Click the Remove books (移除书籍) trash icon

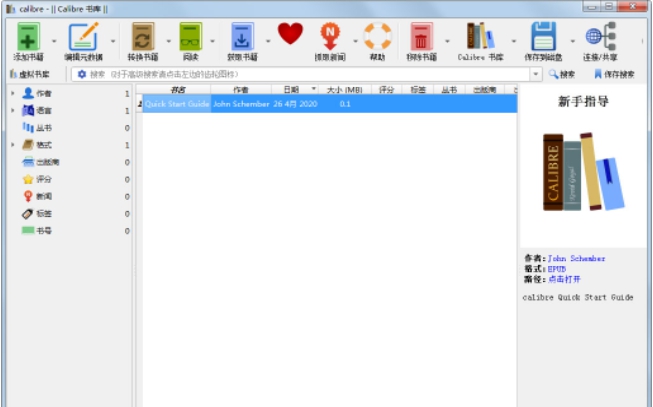point(421,37)
